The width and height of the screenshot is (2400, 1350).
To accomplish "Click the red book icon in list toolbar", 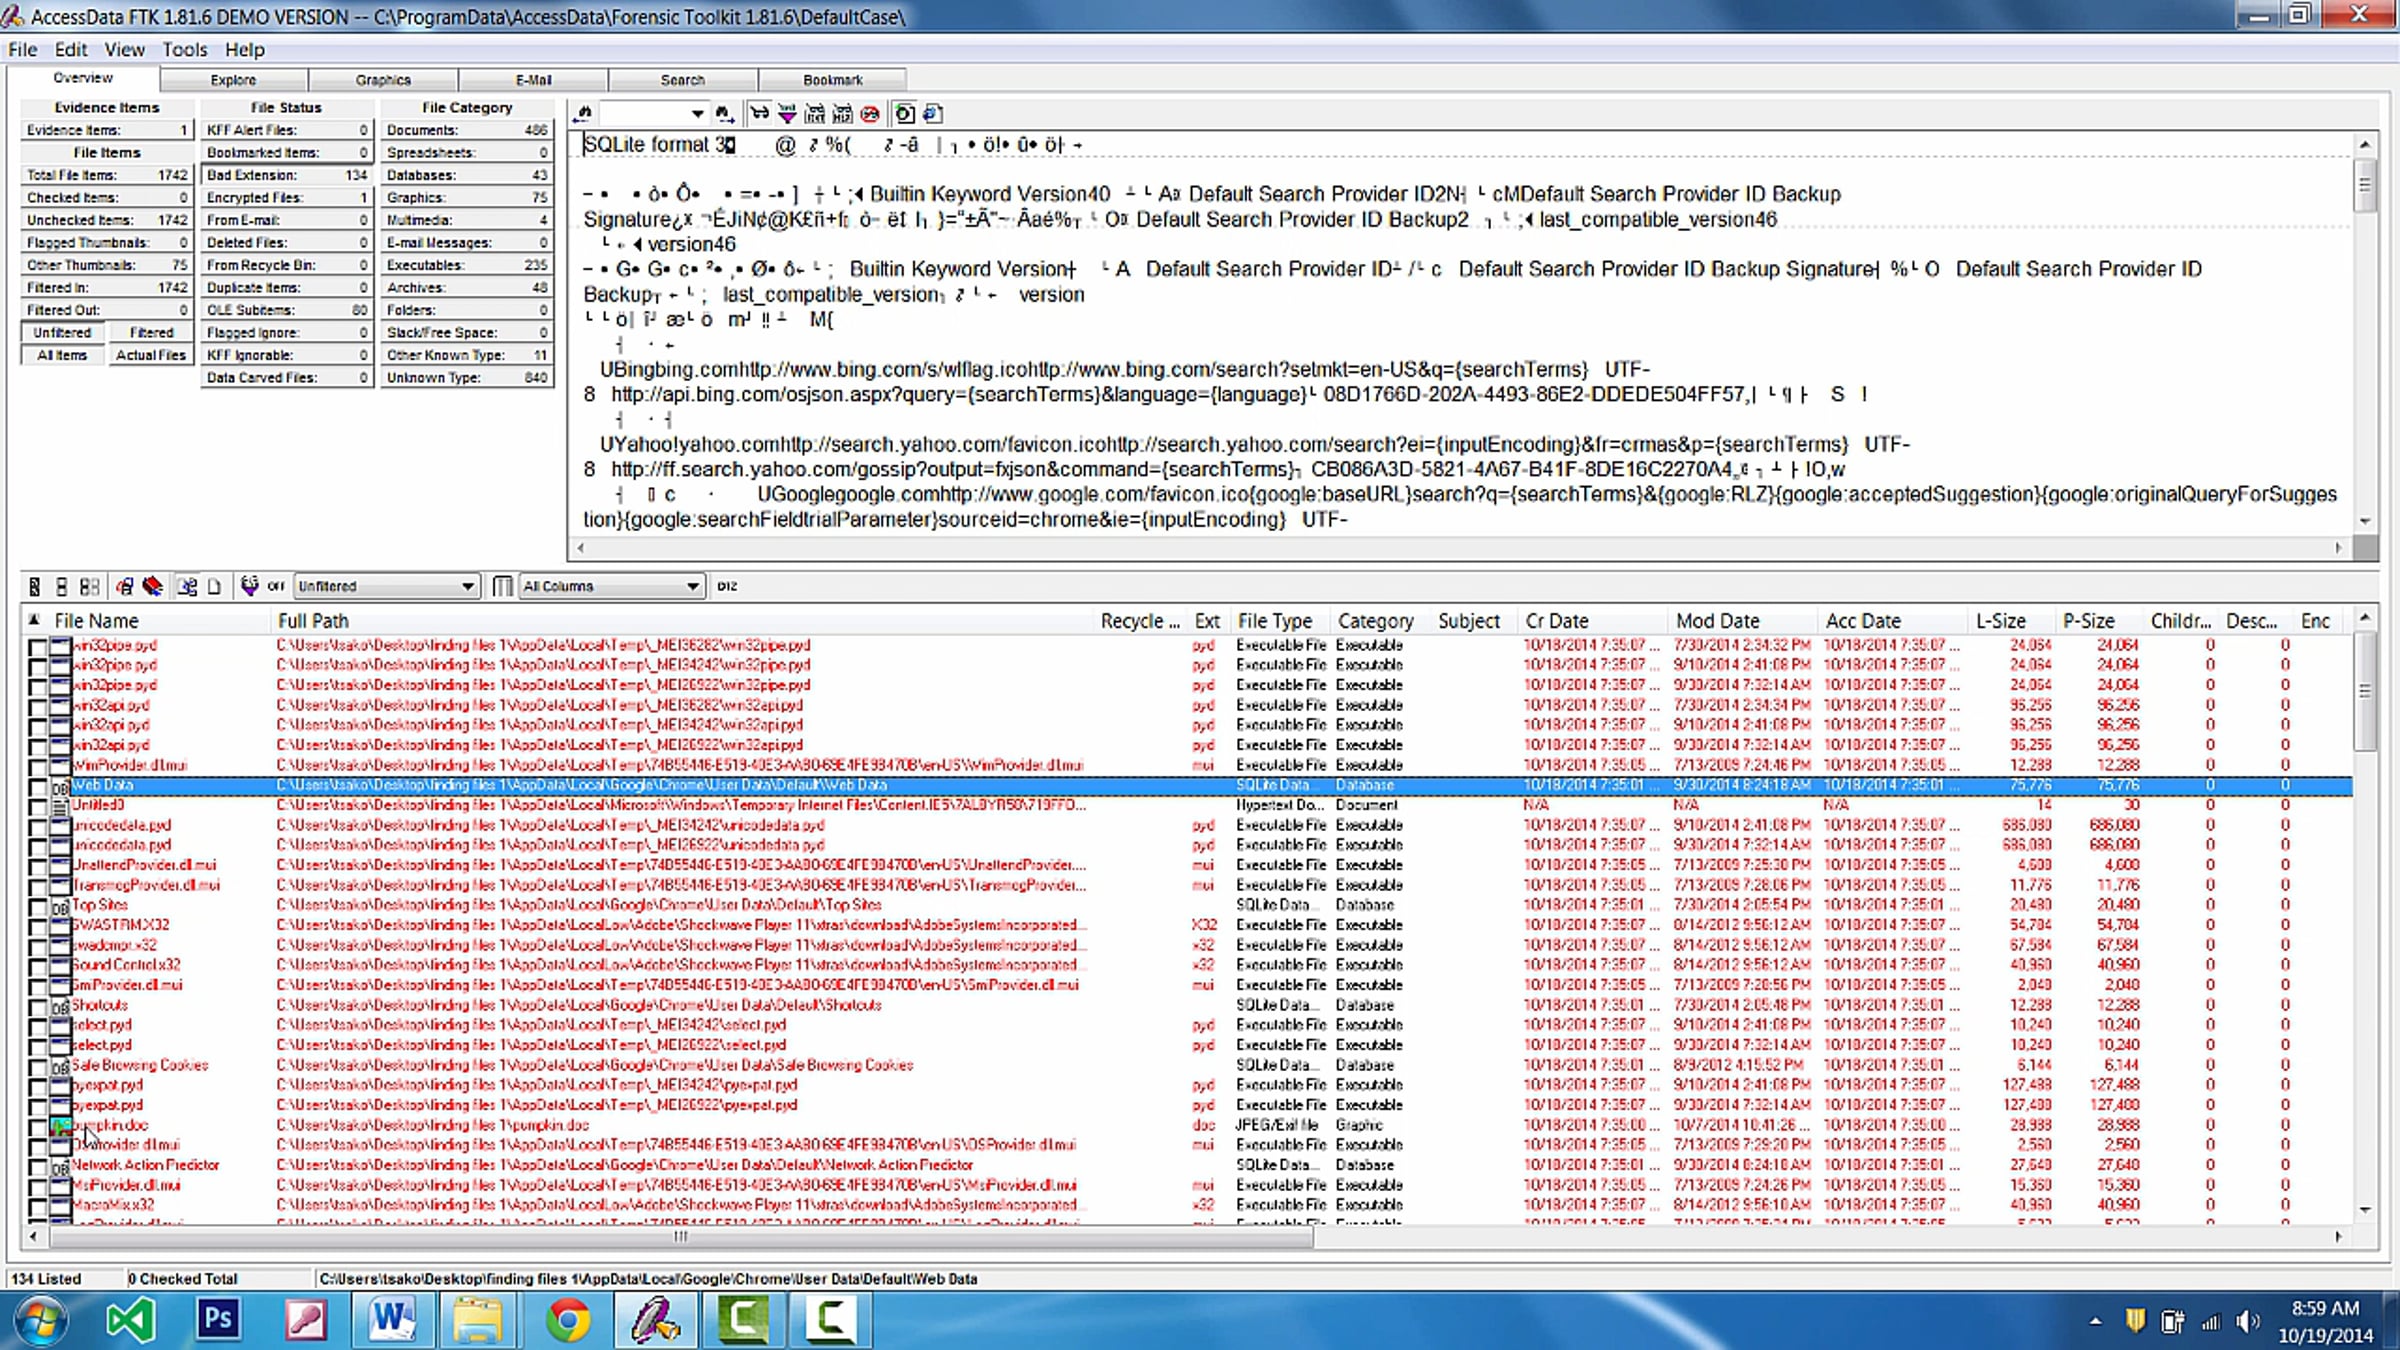I will (x=153, y=587).
